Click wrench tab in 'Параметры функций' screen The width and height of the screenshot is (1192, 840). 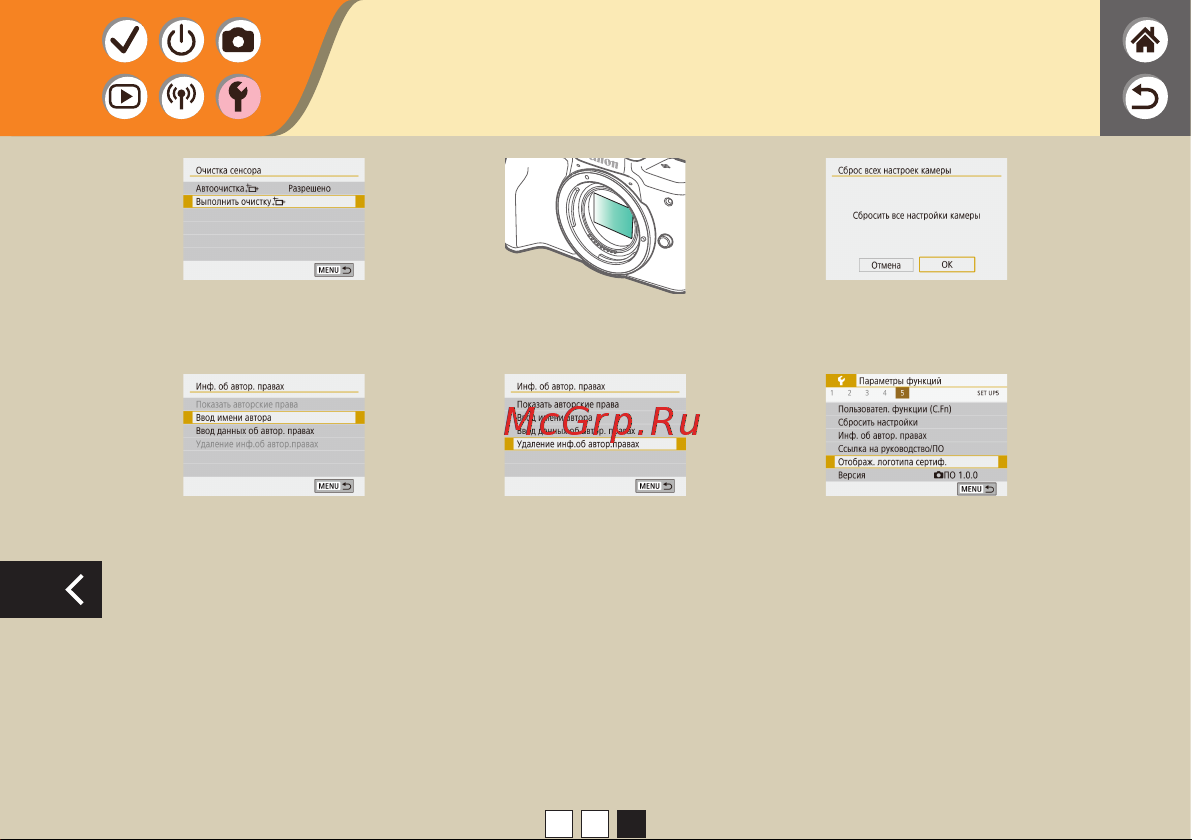click(x=841, y=380)
